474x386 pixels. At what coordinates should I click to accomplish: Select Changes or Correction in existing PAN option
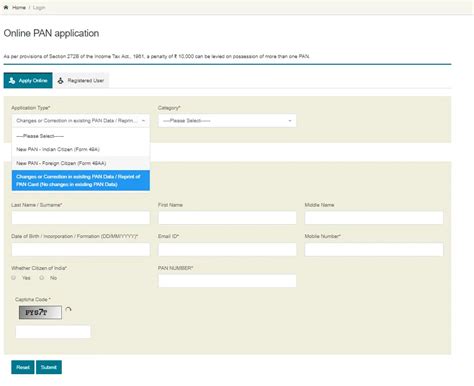point(81,180)
